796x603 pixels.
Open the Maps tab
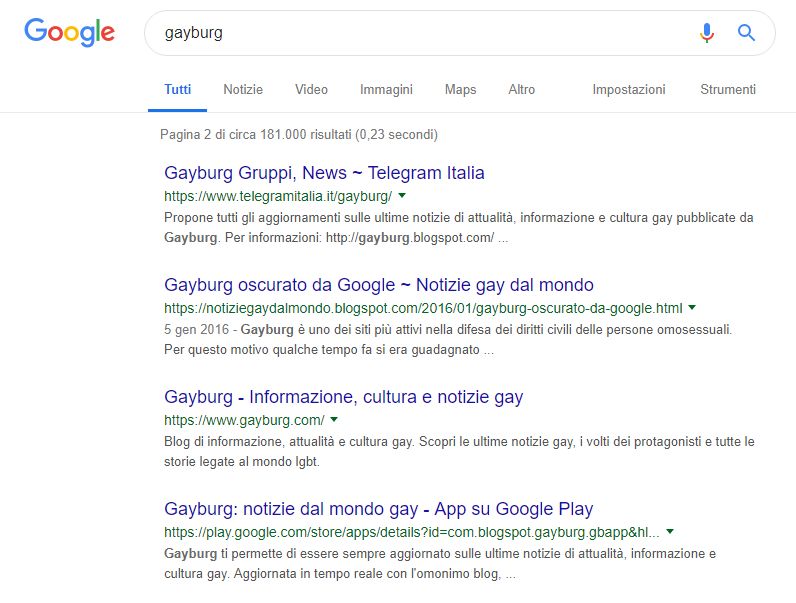[x=460, y=90]
